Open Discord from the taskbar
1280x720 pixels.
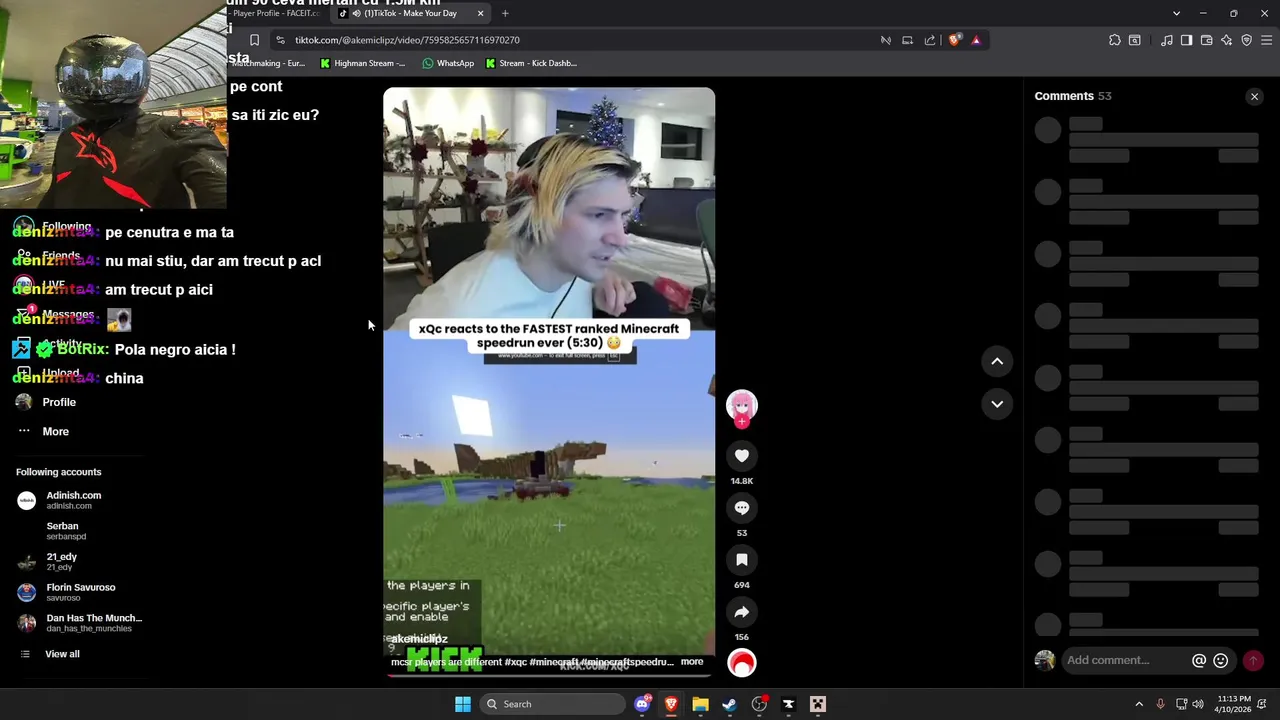[x=642, y=704]
